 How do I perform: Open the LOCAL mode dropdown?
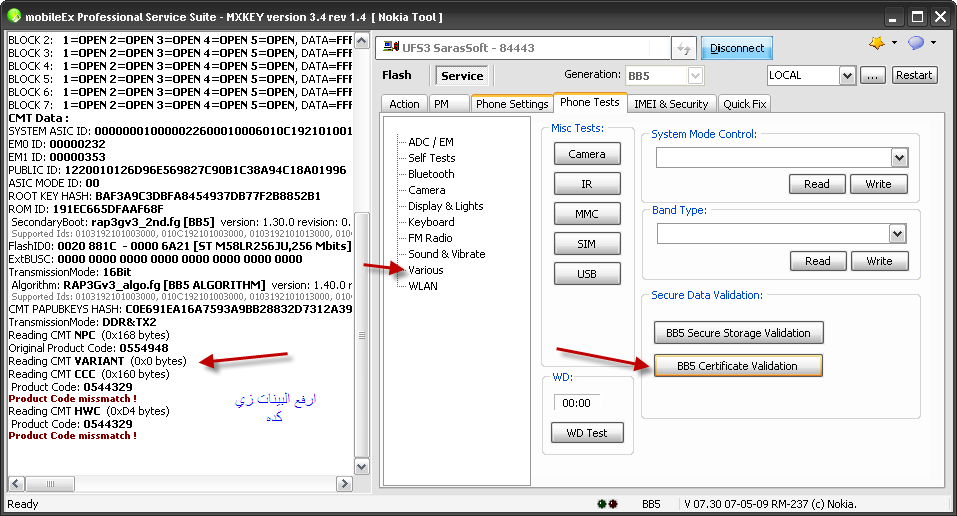tap(847, 76)
